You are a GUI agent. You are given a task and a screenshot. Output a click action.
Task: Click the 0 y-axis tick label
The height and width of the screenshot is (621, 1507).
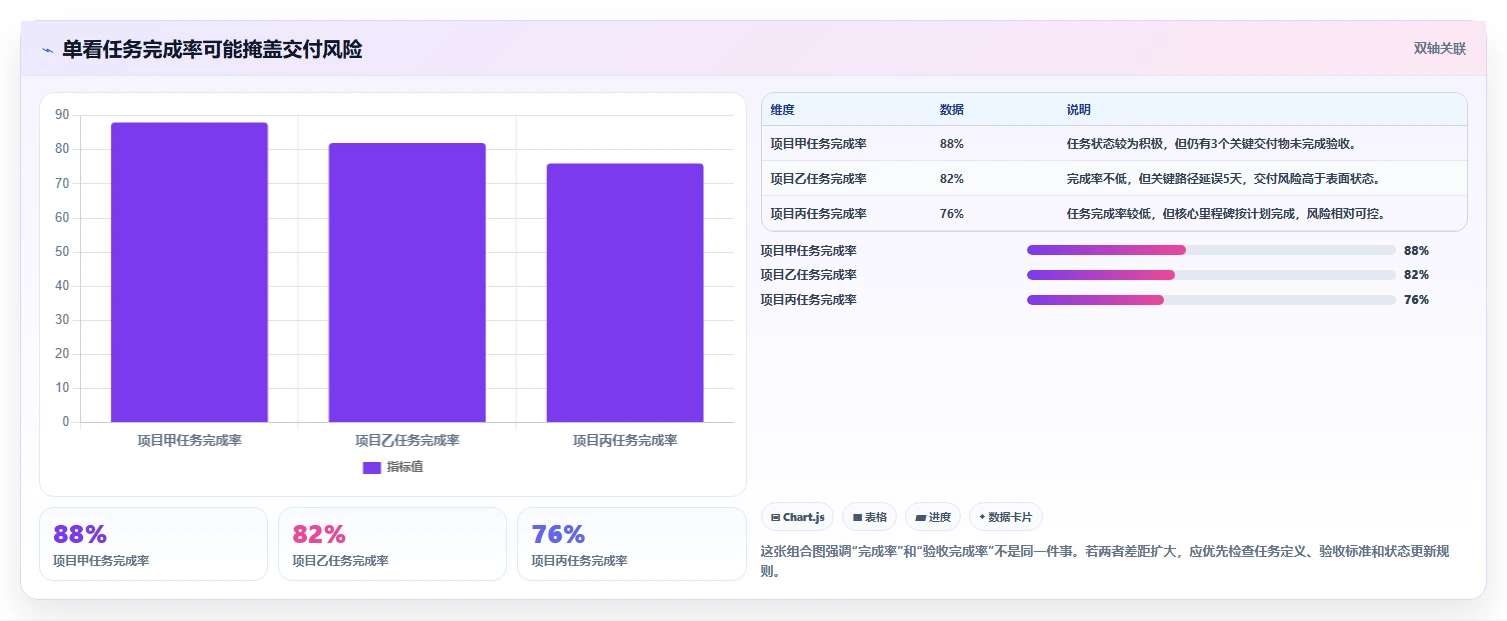click(x=66, y=422)
